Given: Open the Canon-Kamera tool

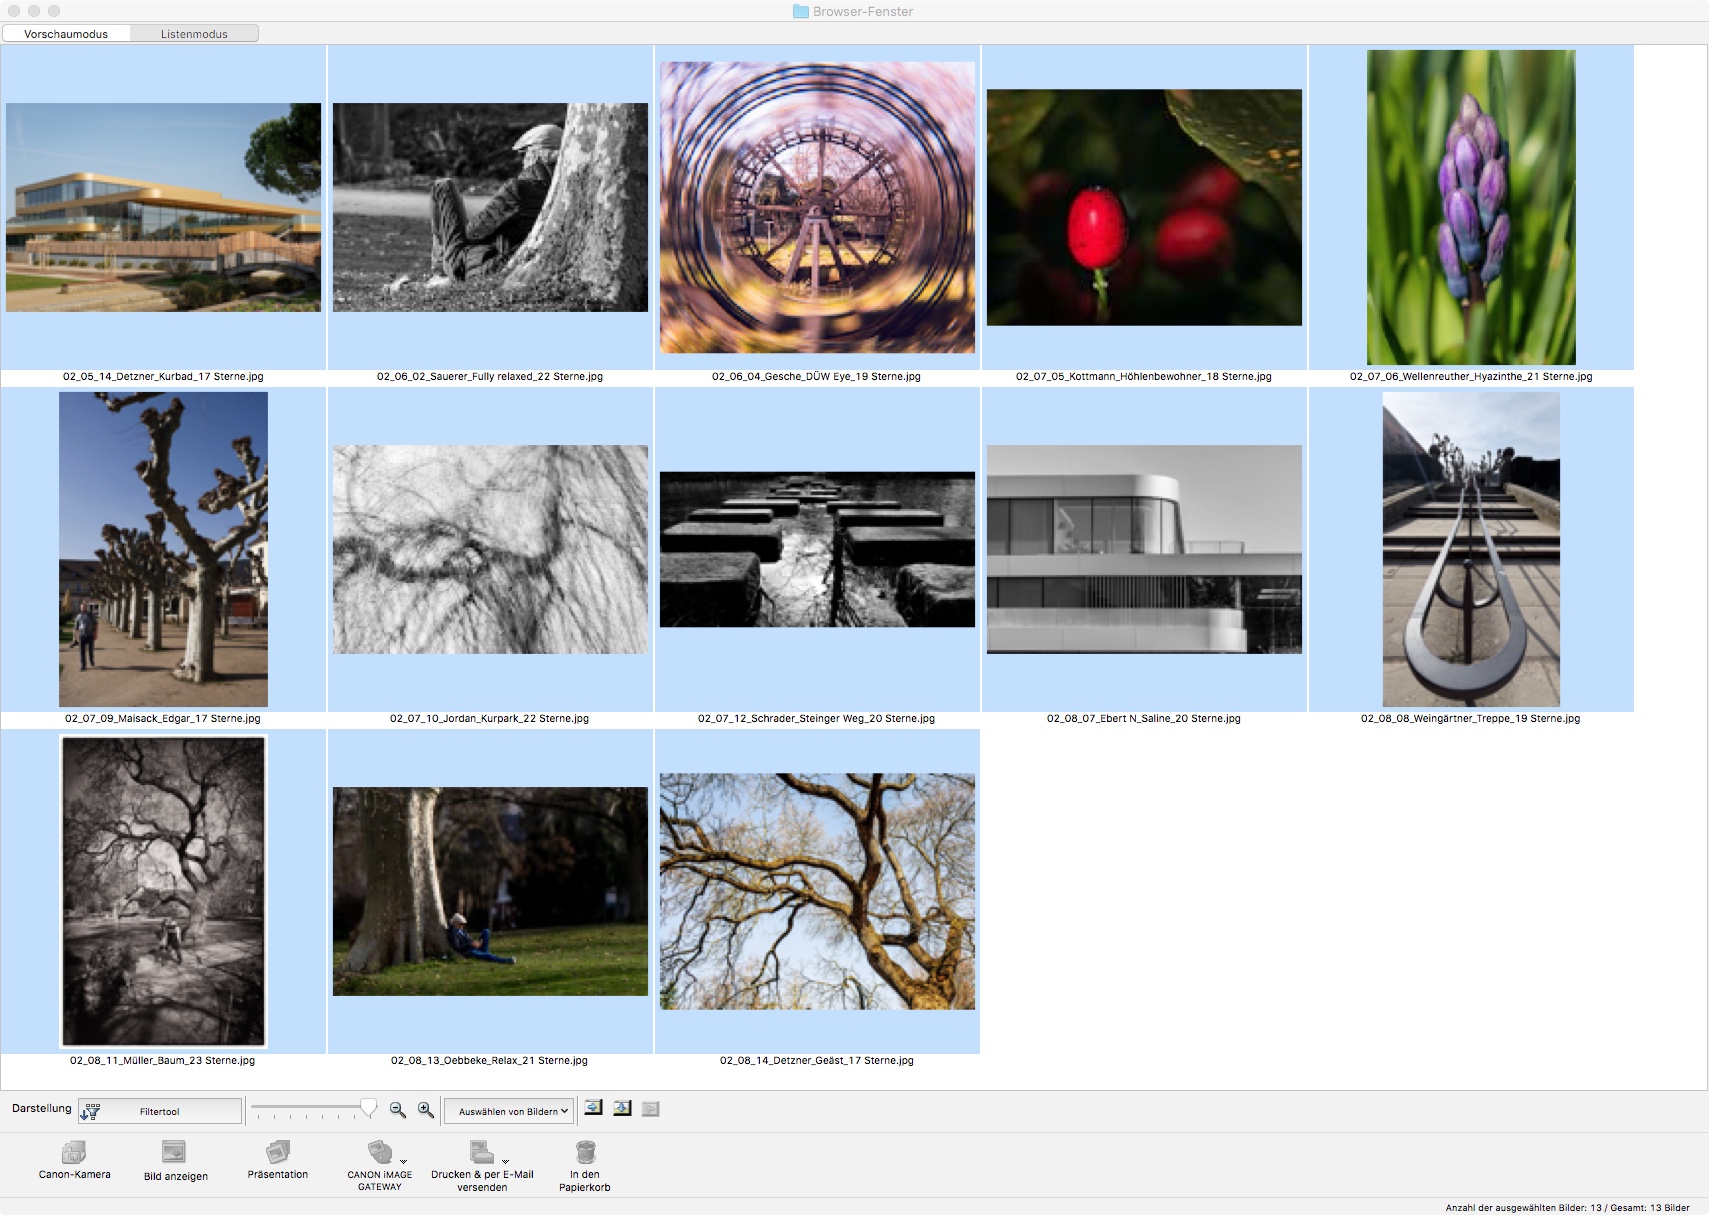Looking at the screenshot, I should (74, 1153).
